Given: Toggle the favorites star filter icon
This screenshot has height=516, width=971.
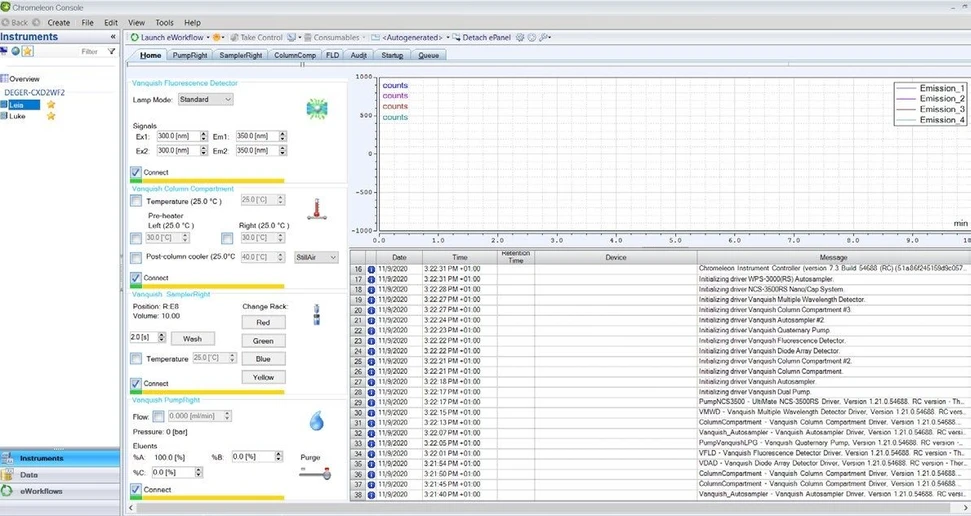Looking at the screenshot, I should [x=27, y=51].
